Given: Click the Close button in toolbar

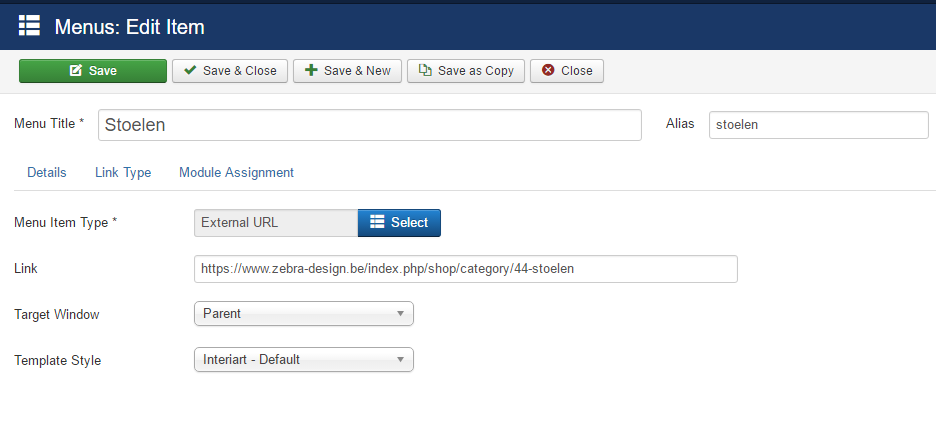Looking at the screenshot, I should click(x=566, y=70).
